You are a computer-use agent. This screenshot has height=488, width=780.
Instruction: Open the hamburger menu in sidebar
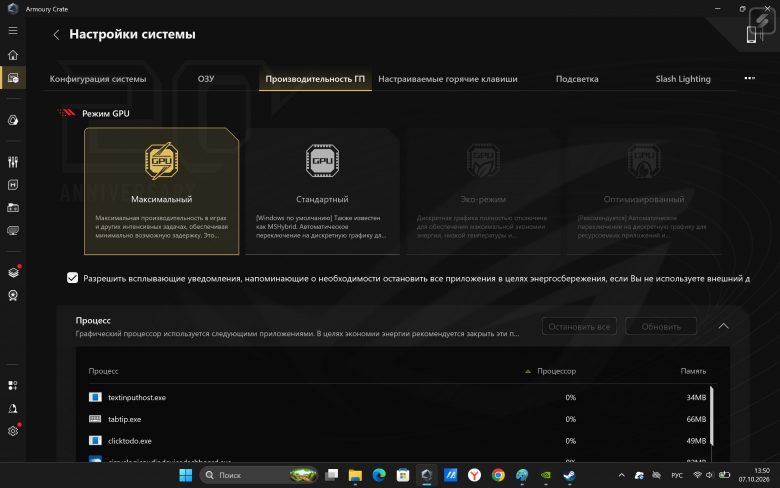(x=13, y=30)
